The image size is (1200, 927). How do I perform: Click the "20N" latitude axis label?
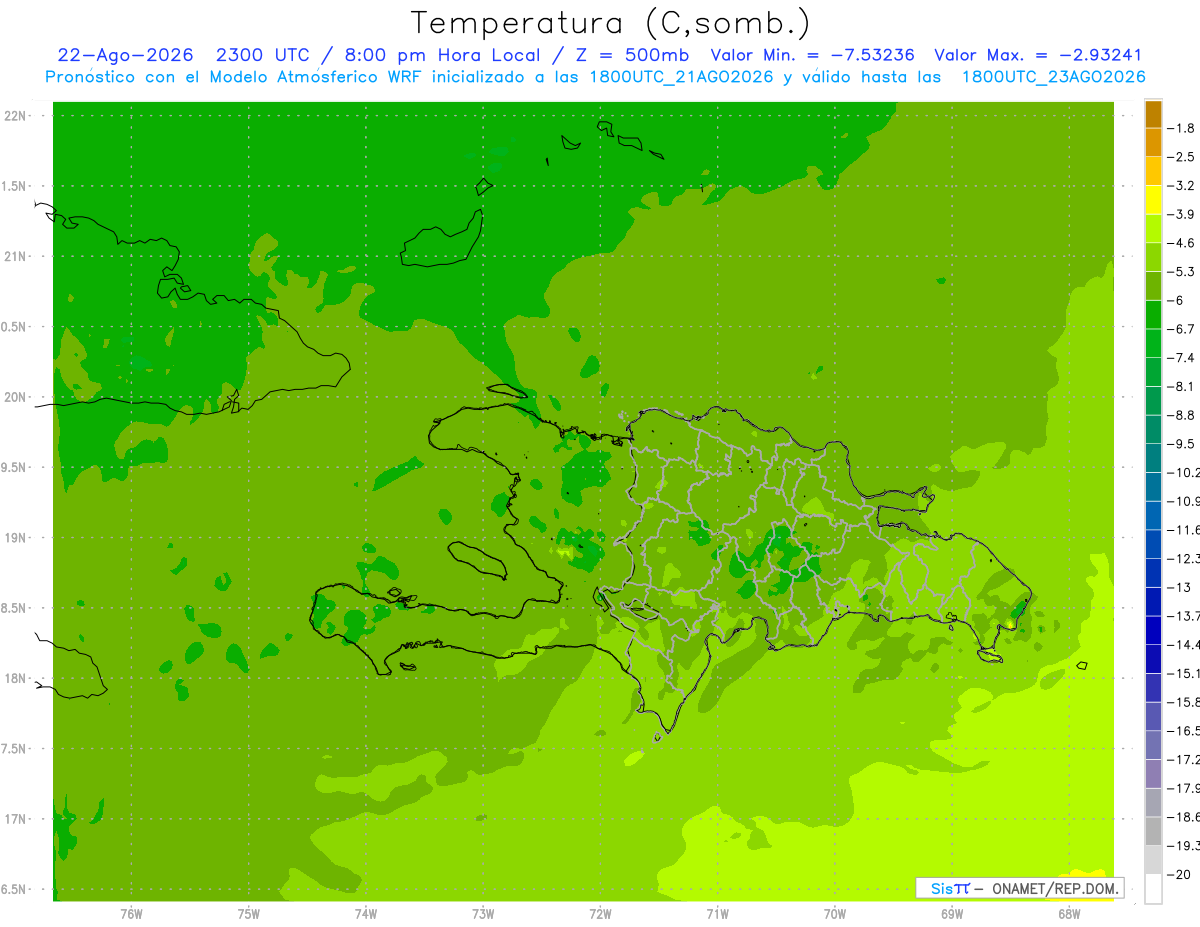pos(15,397)
